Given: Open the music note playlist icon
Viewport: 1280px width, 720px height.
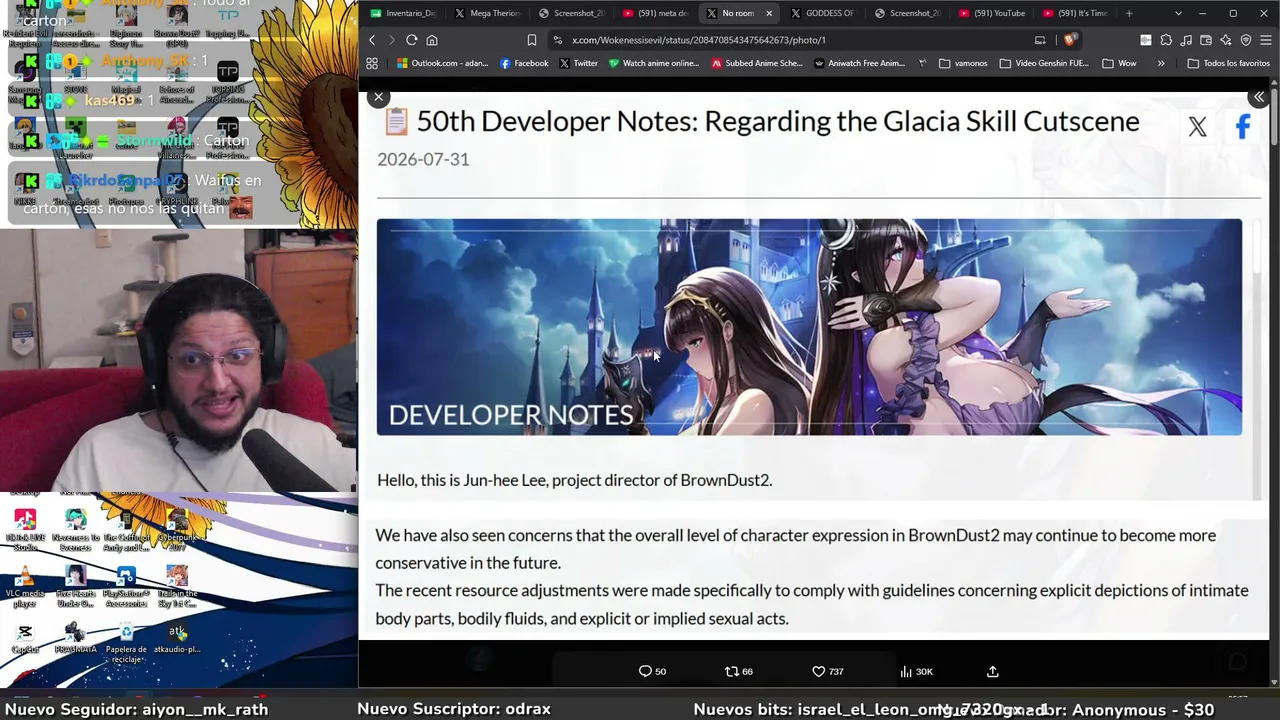Looking at the screenshot, I should coord(1186,40).
